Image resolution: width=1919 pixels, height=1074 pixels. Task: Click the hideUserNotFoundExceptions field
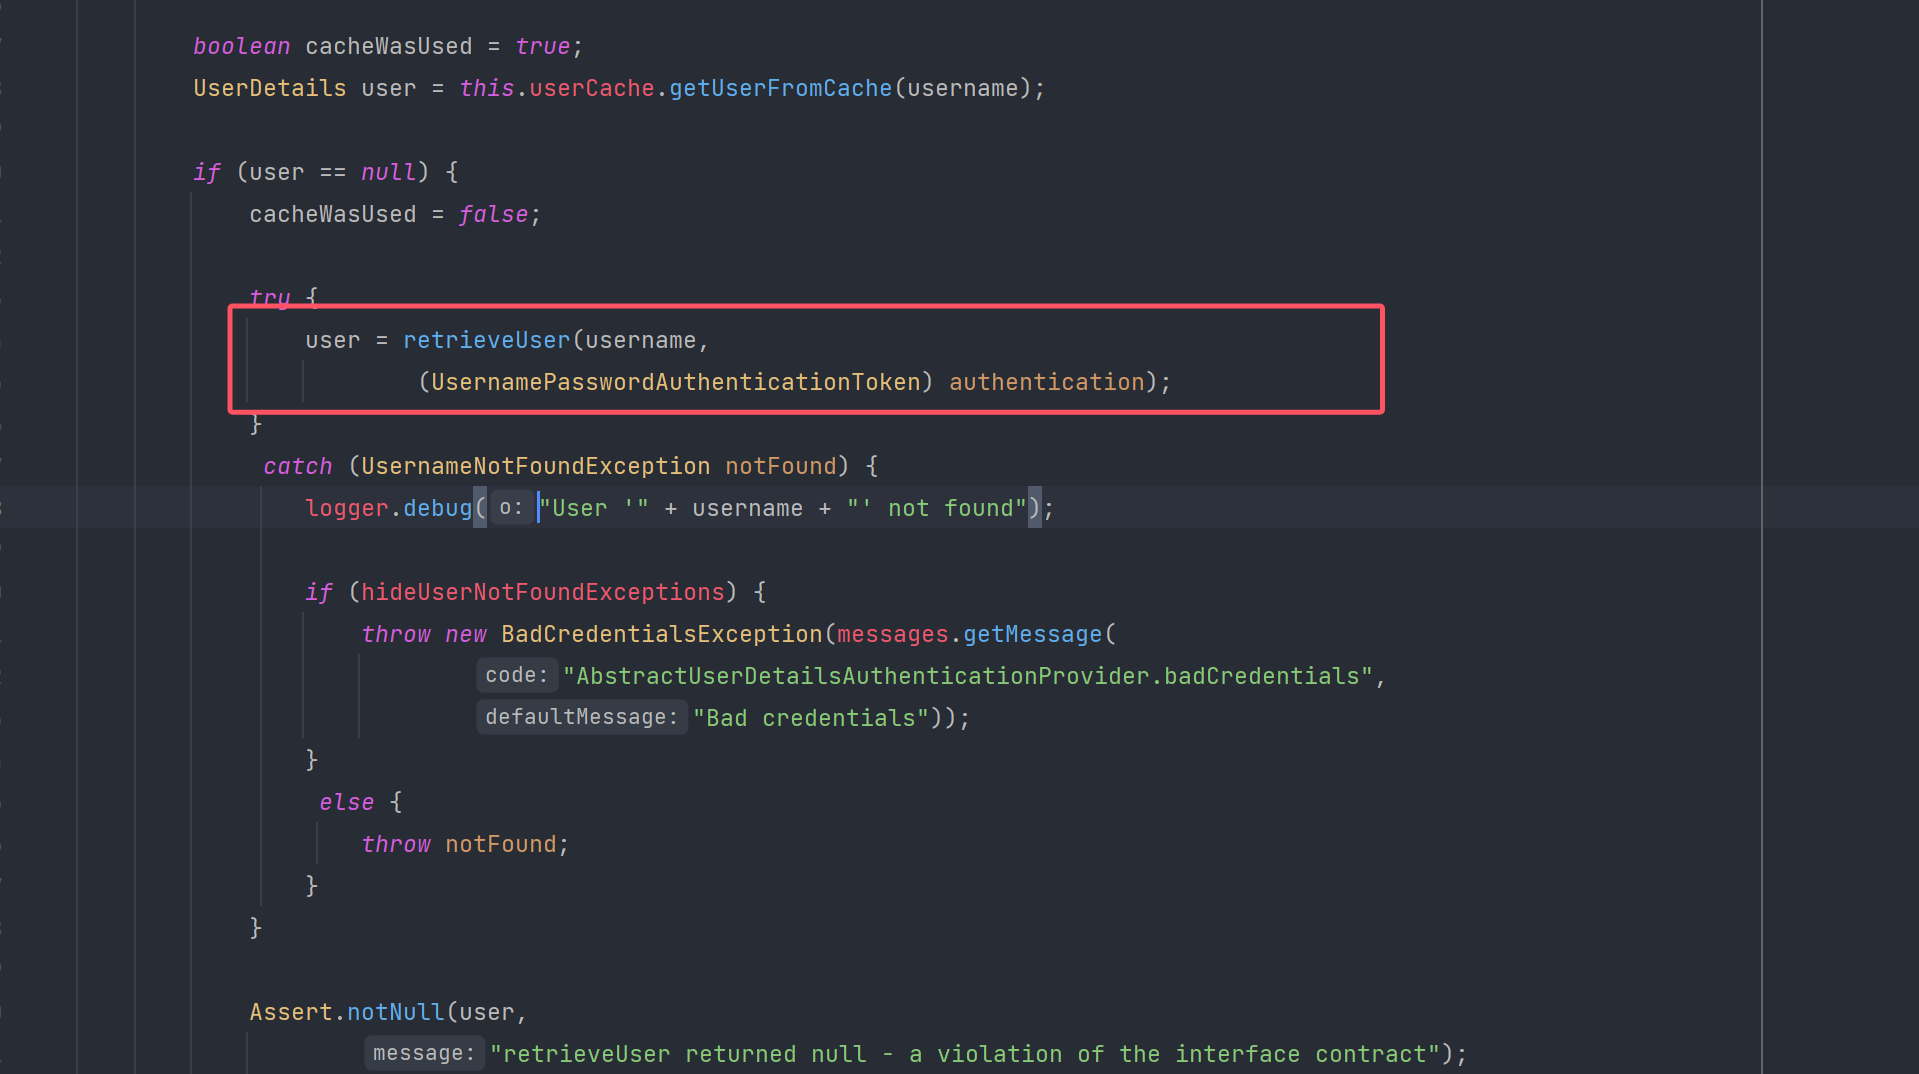pyautogui.click(x=542, y=592)
